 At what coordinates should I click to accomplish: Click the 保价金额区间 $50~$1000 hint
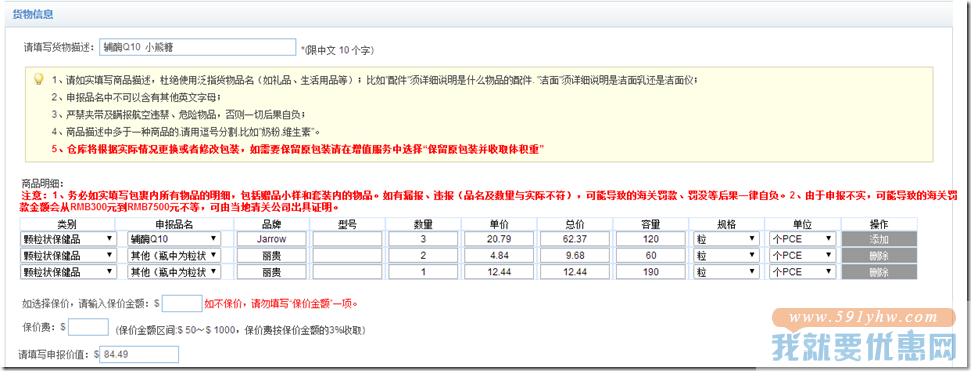(240, 331)
